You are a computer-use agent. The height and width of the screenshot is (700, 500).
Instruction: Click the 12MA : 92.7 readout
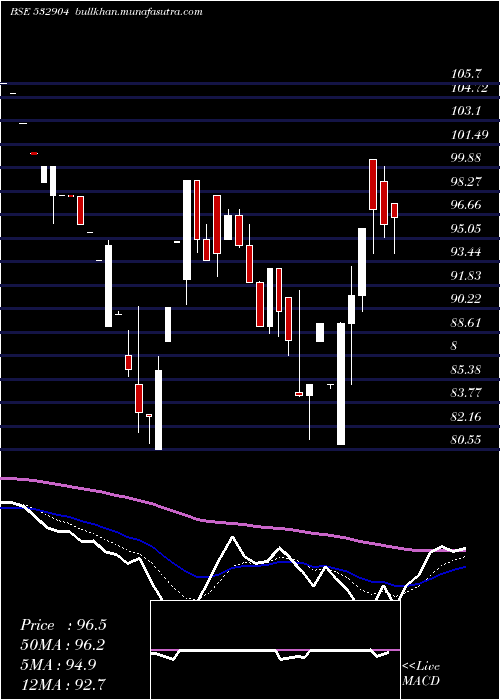pos(63,684)
